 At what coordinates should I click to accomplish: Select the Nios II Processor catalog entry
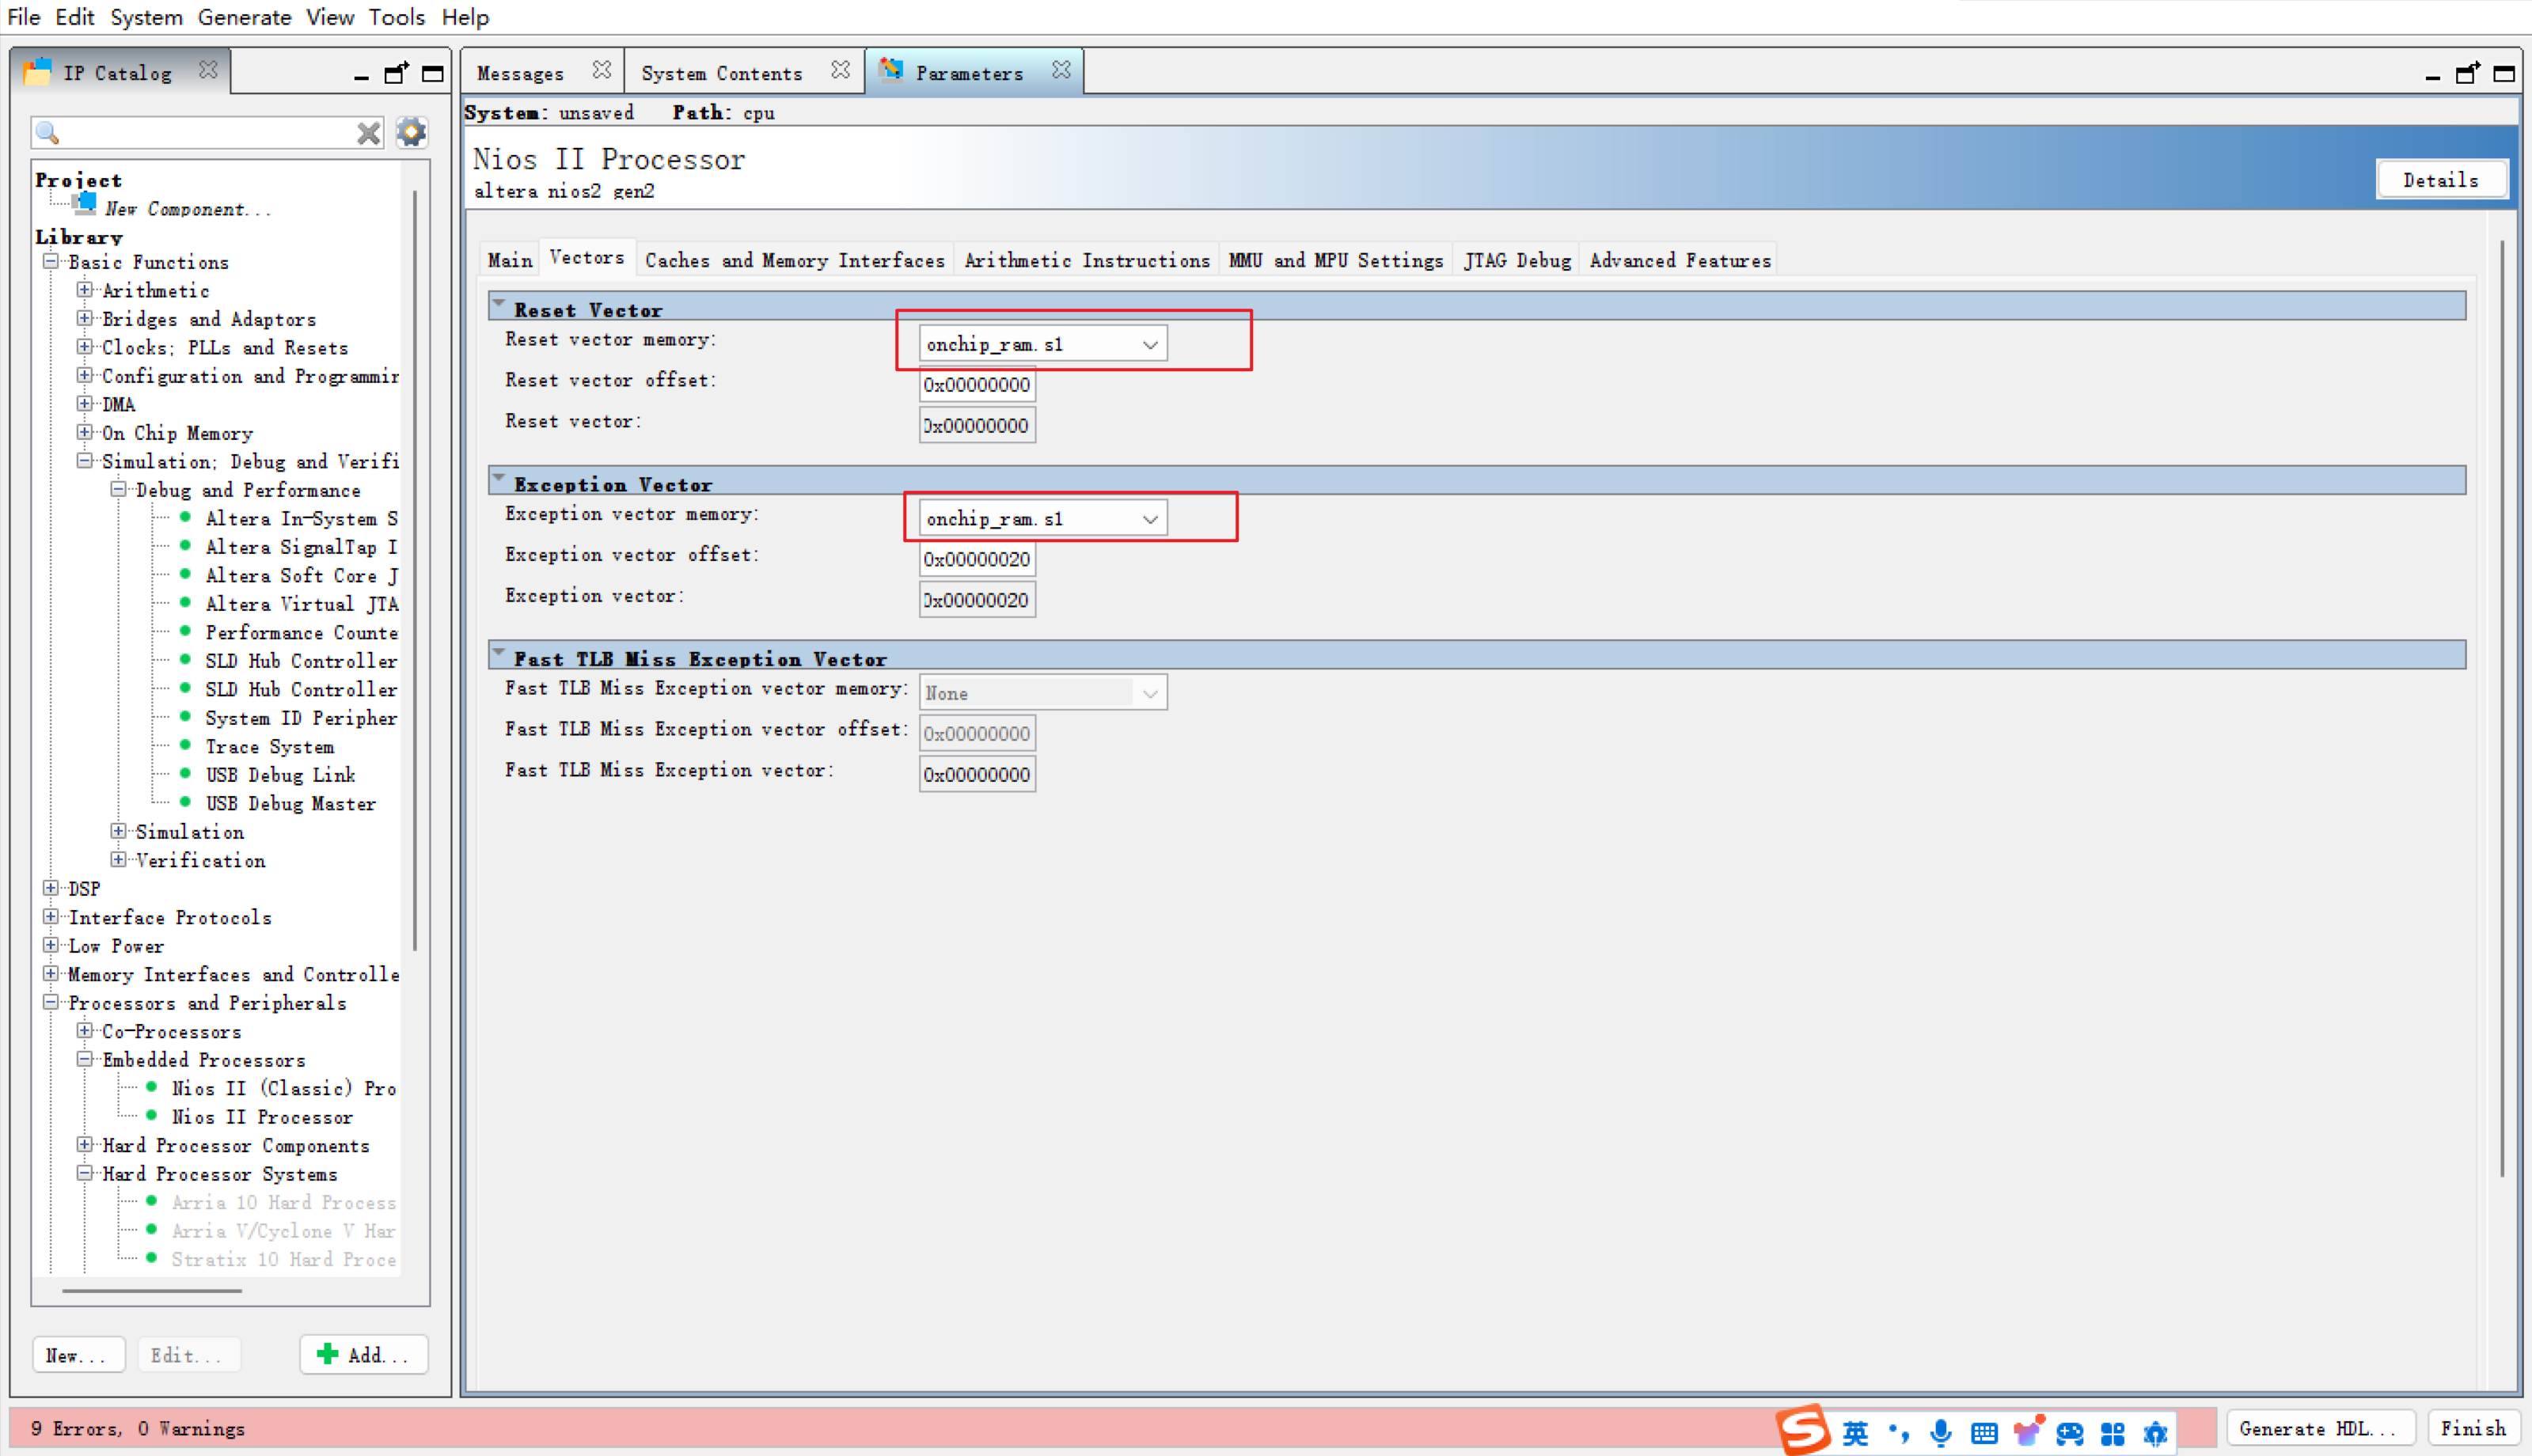click(262, 1117)
